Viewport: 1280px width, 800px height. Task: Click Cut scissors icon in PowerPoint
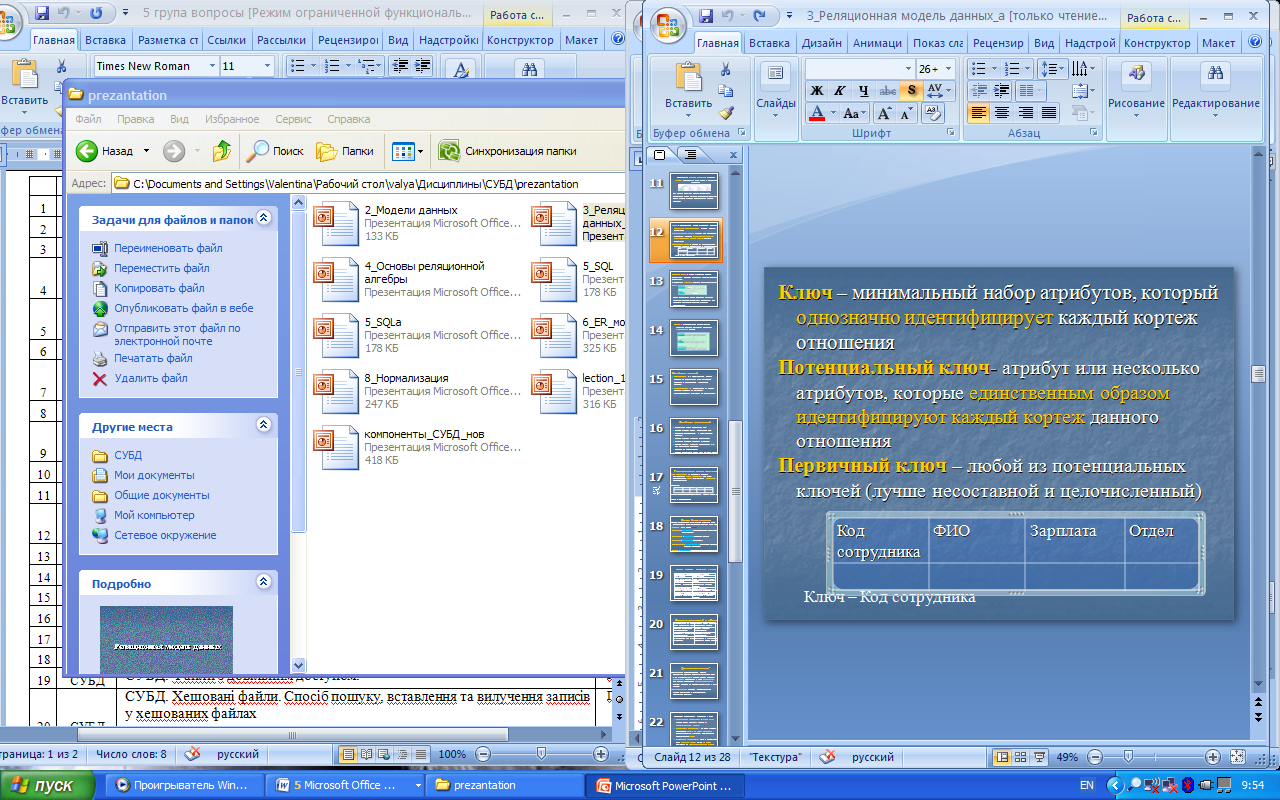pos(726,69)
